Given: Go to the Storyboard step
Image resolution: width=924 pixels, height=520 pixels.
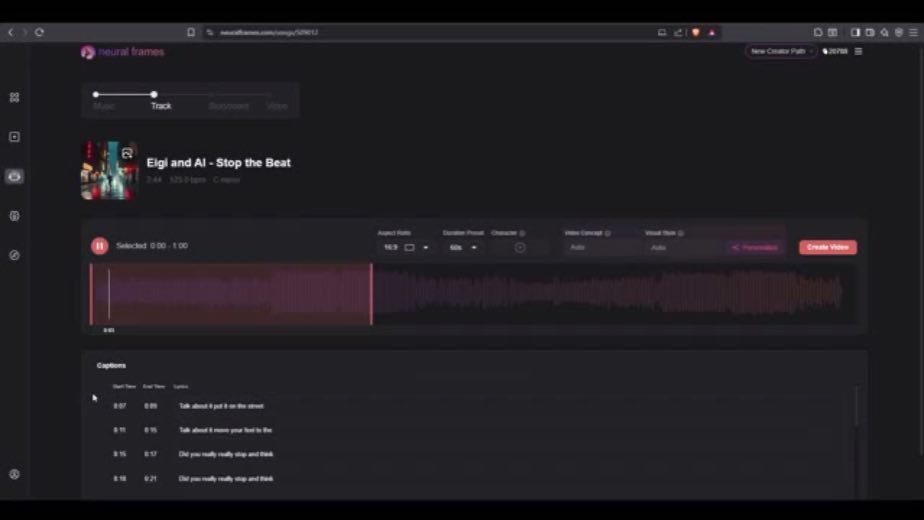Looking at the screenshot, I should pos(229,106).
